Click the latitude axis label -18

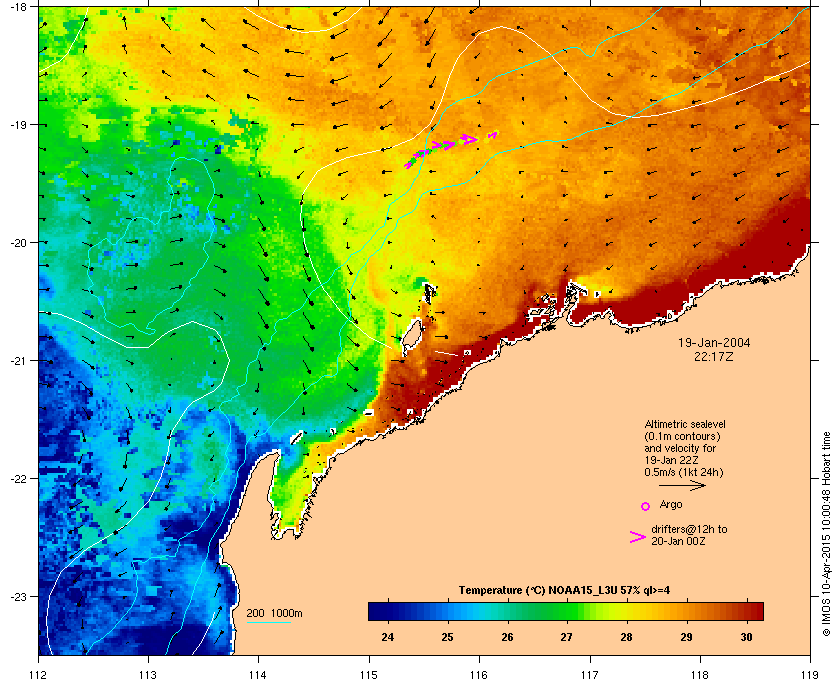[x=18, y=6]
